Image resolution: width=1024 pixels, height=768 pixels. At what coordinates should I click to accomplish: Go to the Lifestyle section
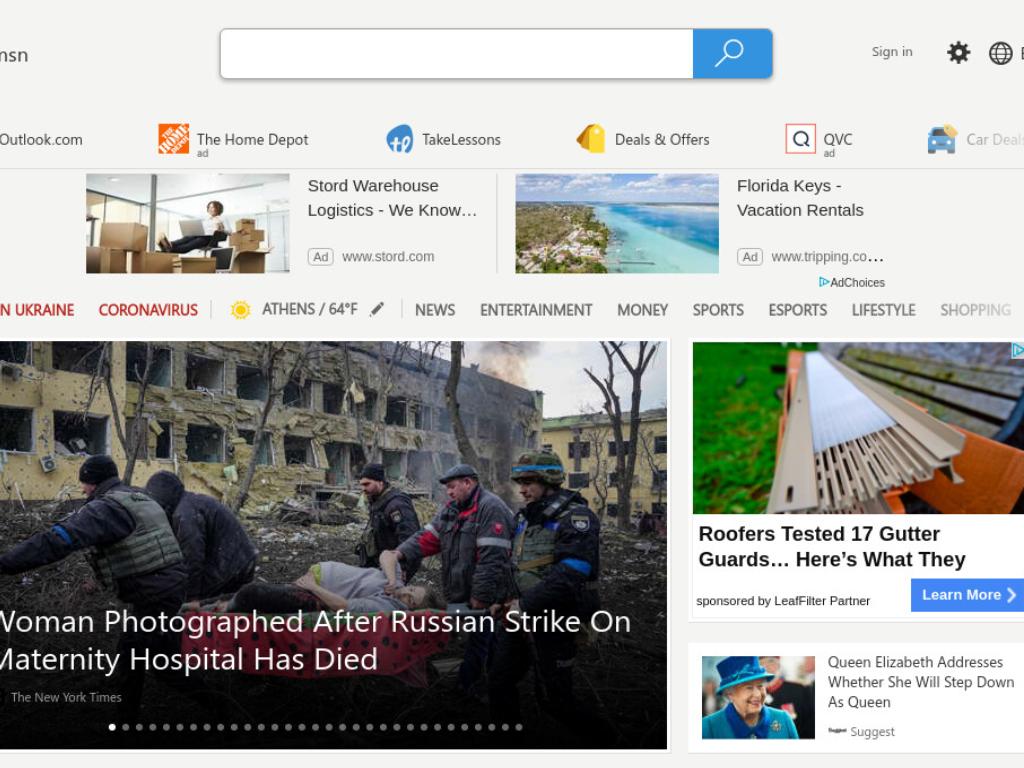click(x=884, y=310)
